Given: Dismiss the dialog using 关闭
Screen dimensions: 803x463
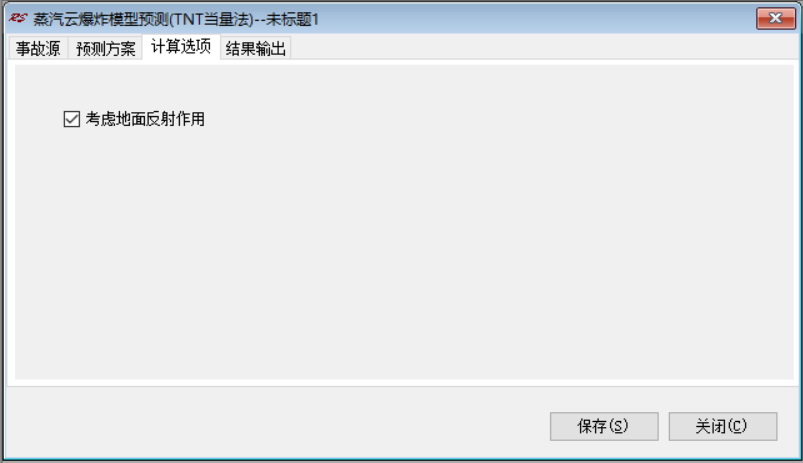Looking at the screenshot, I should (723, 426).
